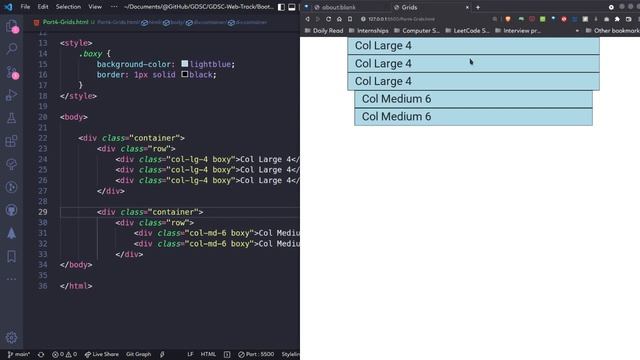The width and height of the screenshot is (640, 360).
Task: Open a new browser tab
Action: [x=478, y=7]
